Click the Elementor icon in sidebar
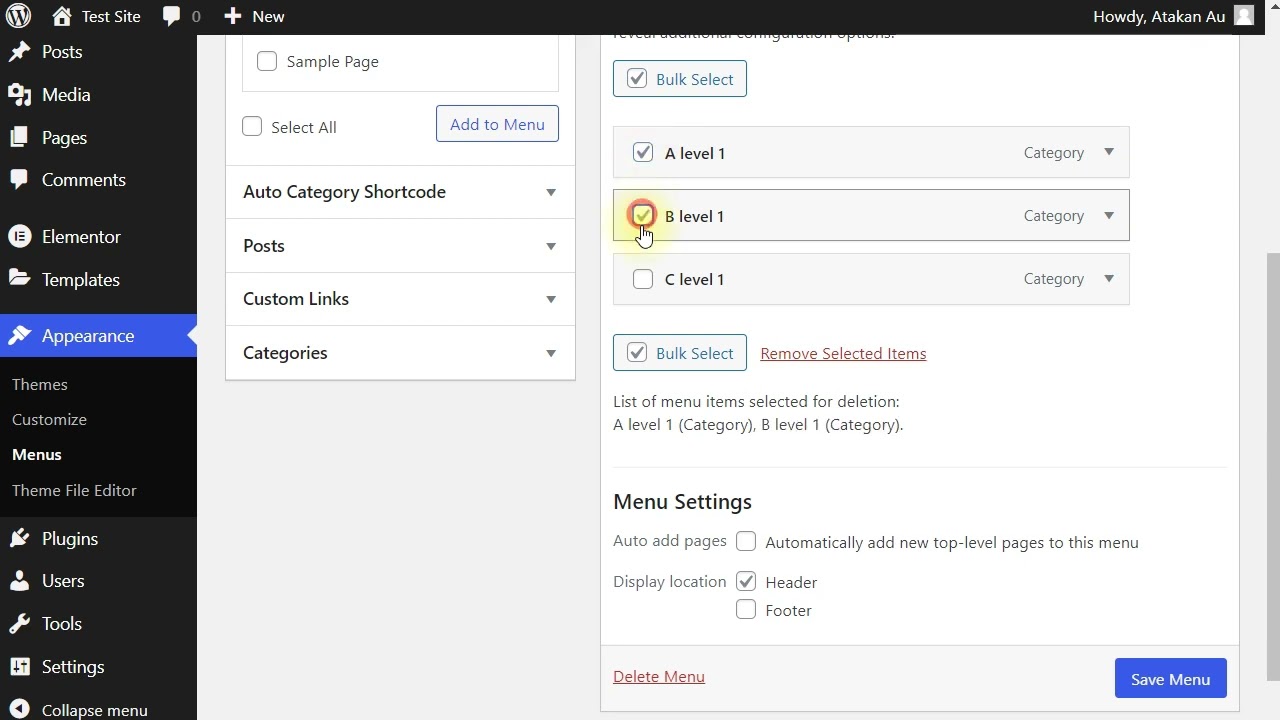 point(19,237)
